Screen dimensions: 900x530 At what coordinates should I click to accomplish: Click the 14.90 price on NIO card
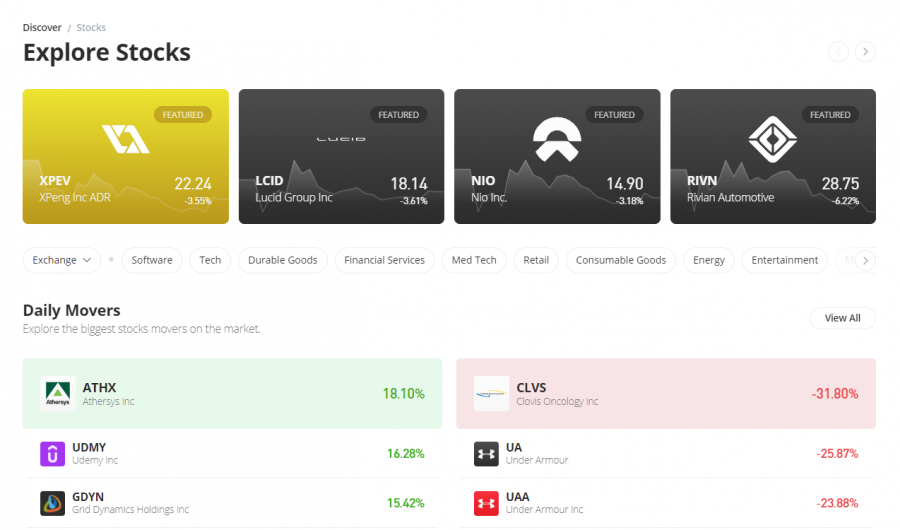tap(624, 184)
